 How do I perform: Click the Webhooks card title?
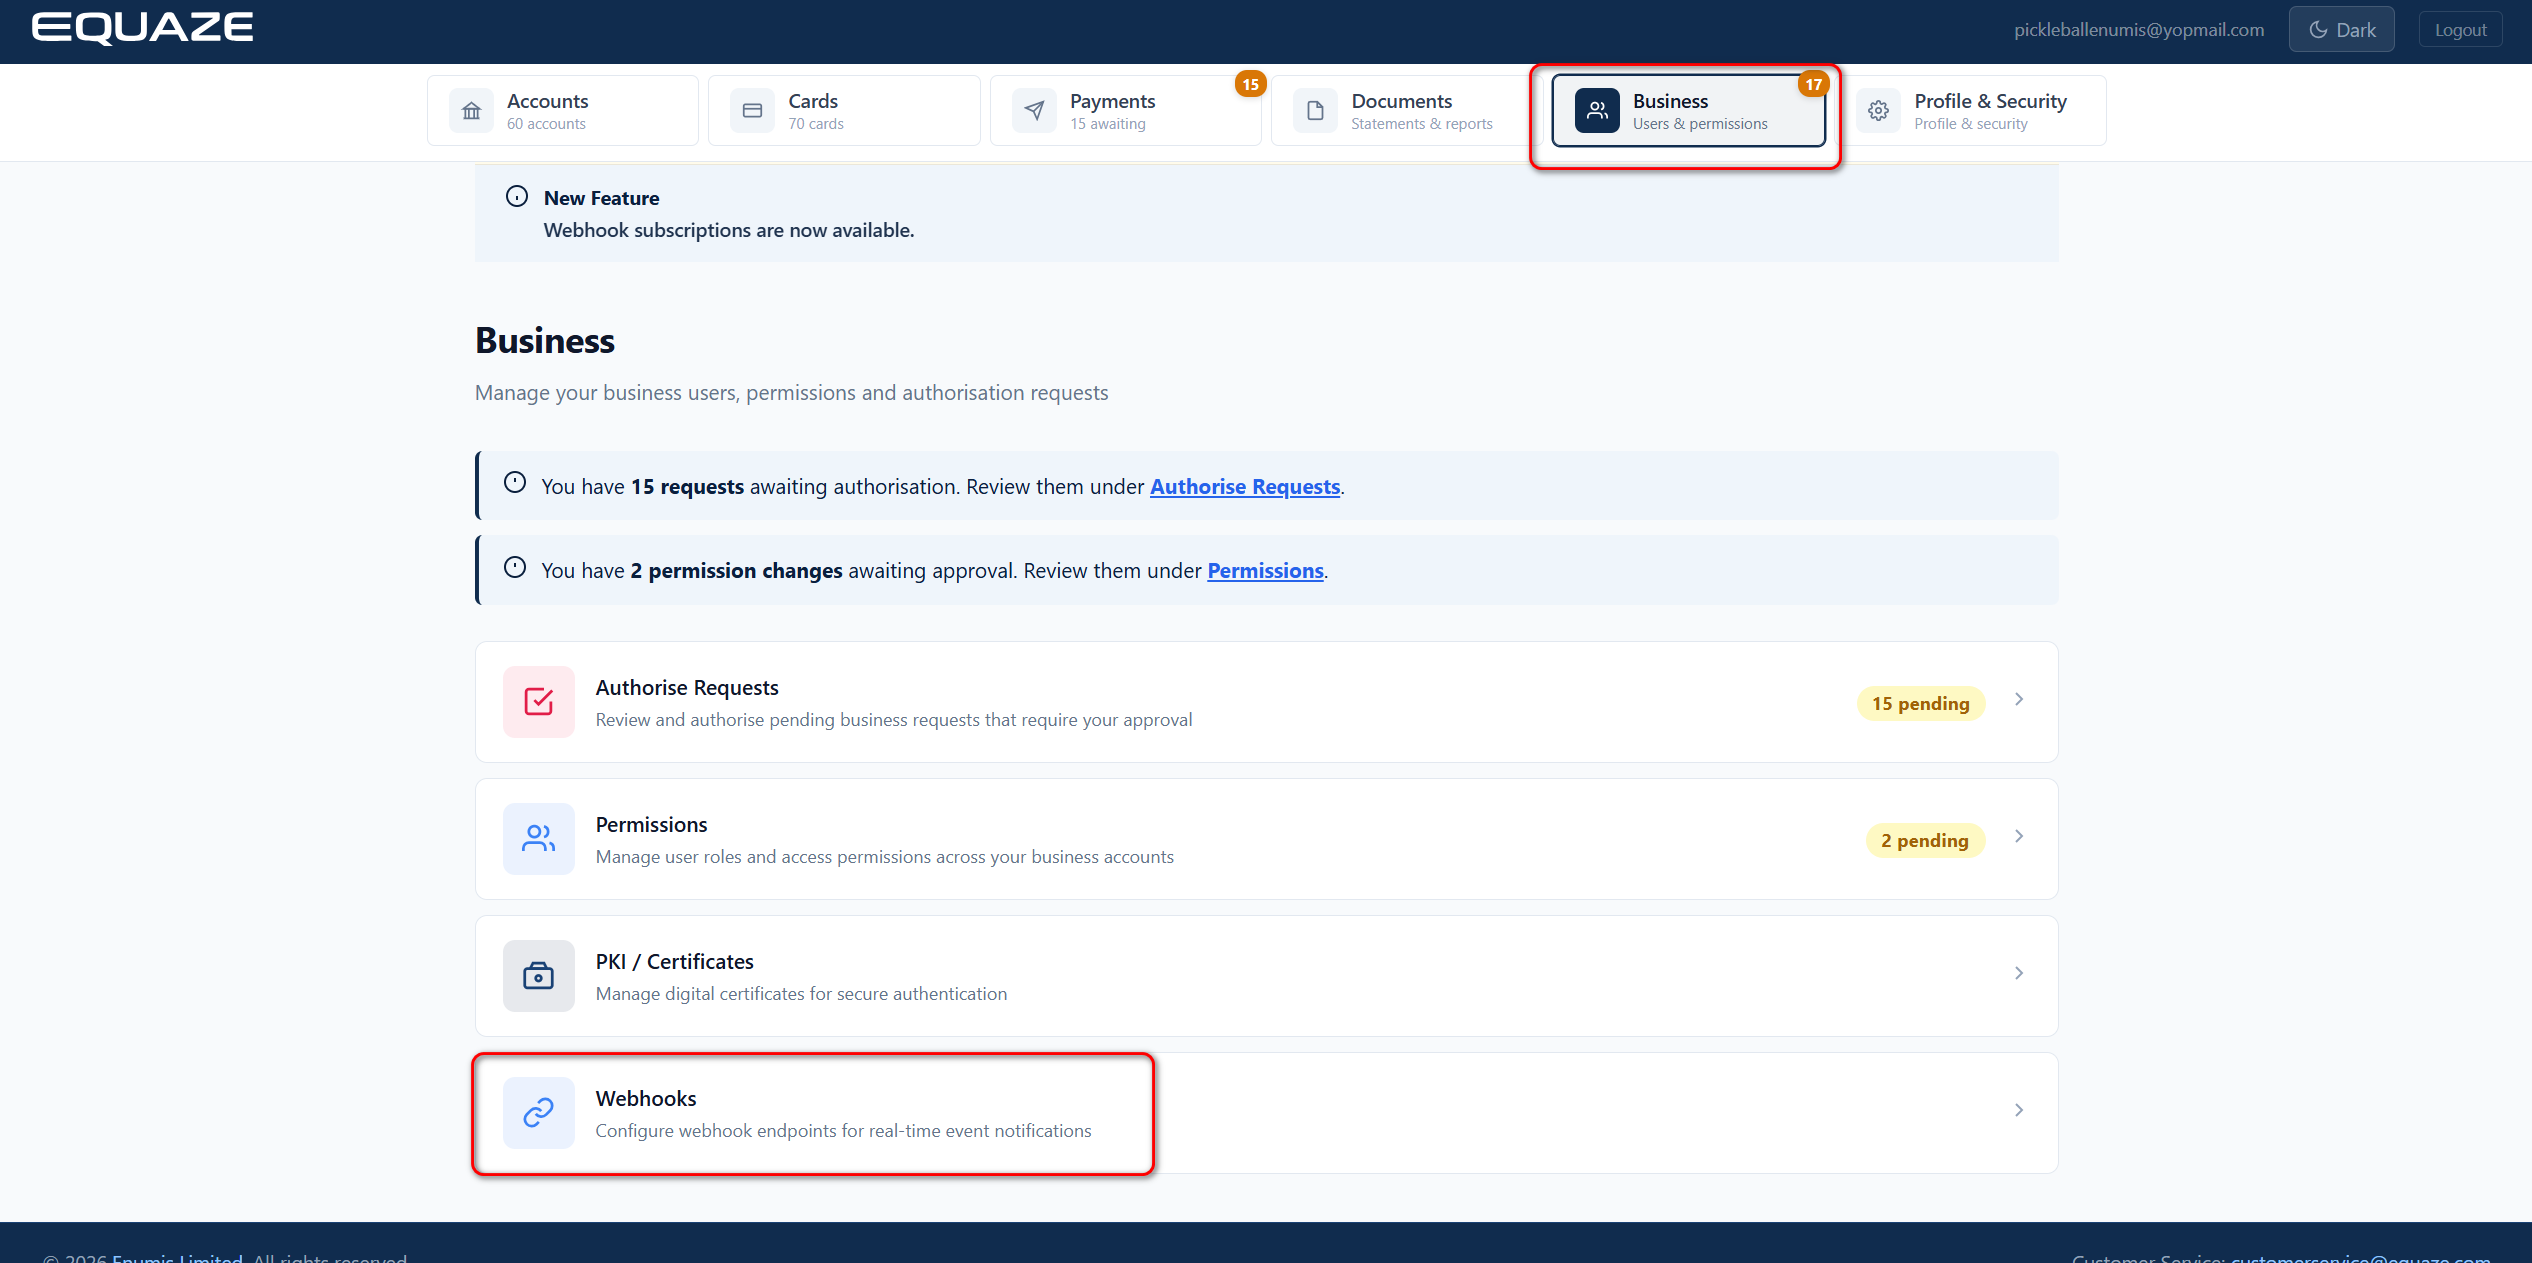(646, 1099)
